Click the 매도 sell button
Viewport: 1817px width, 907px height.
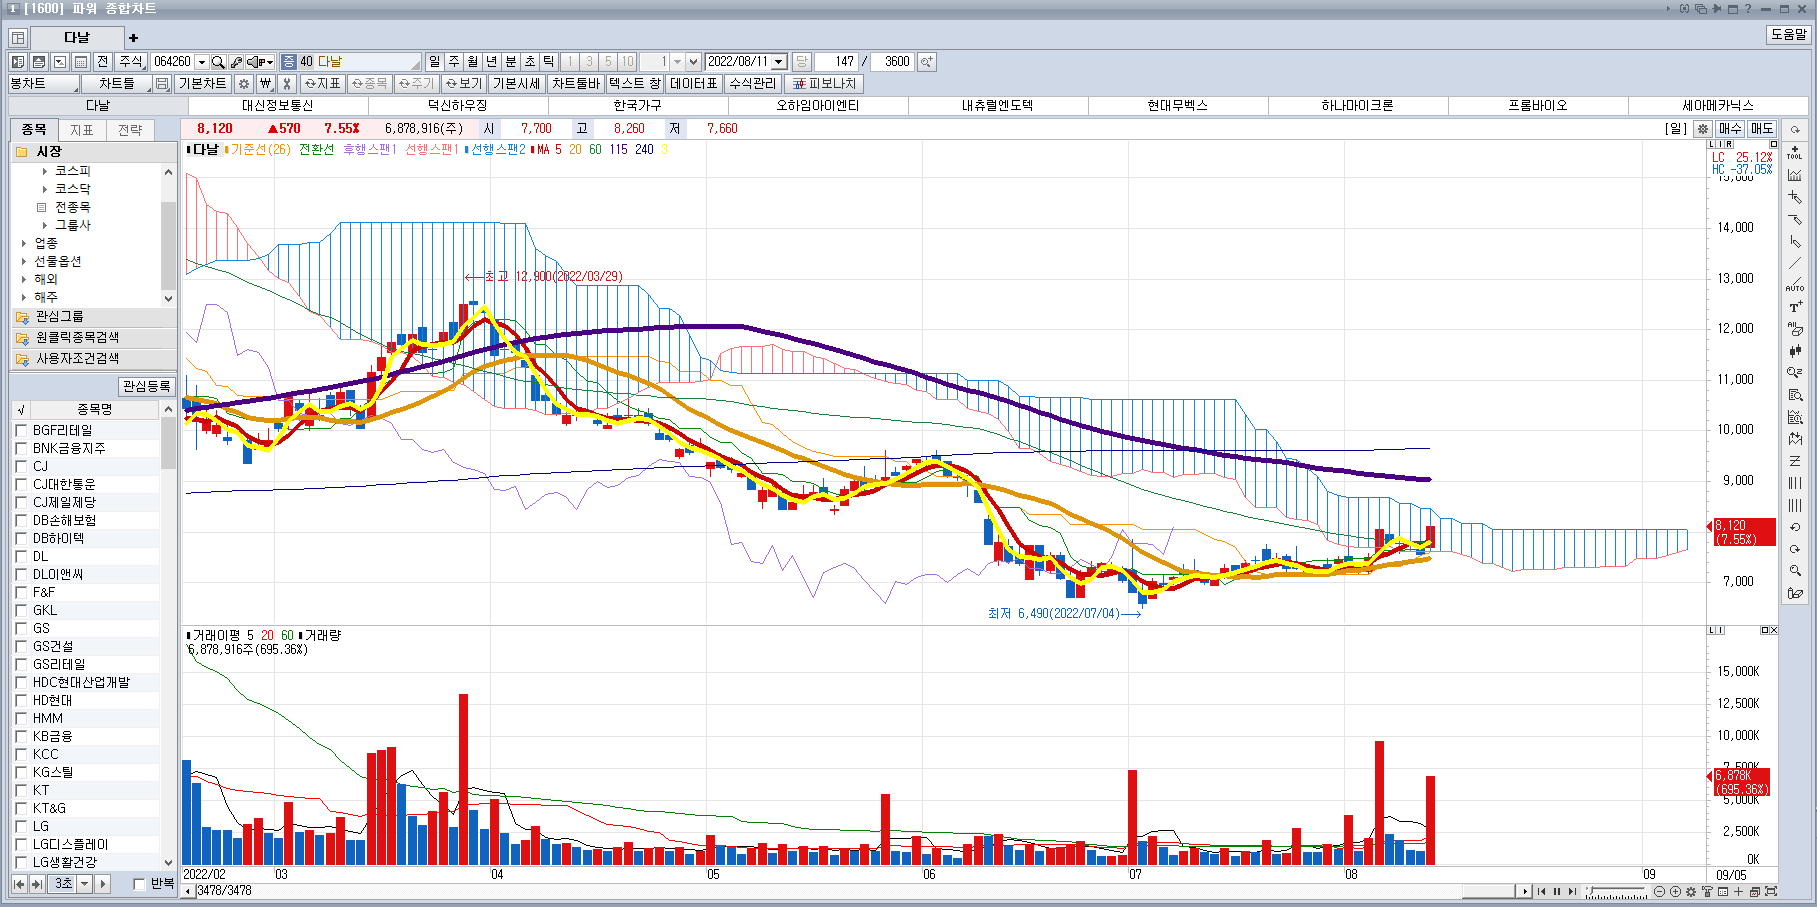coord(1762,128)
